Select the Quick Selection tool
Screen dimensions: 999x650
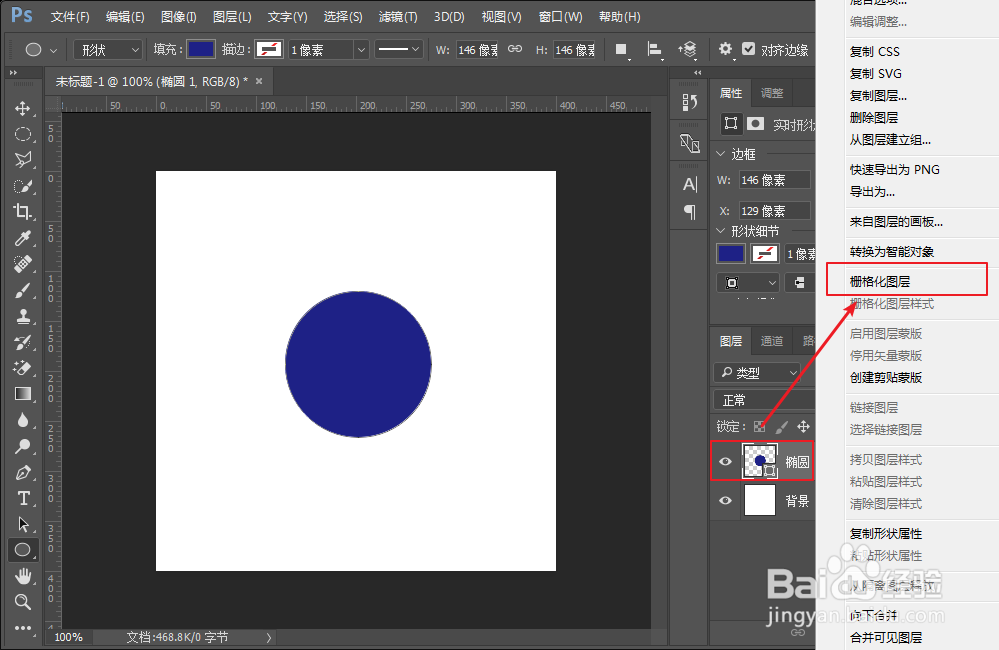point(23,186)
